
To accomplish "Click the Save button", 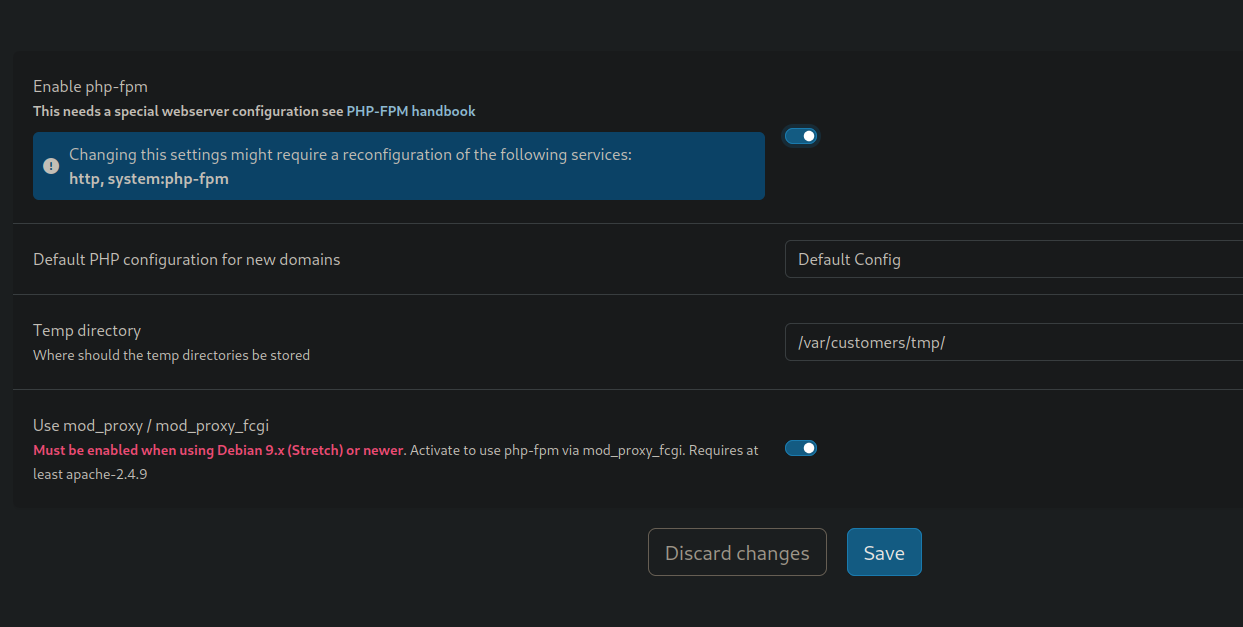I will (884, 552).
